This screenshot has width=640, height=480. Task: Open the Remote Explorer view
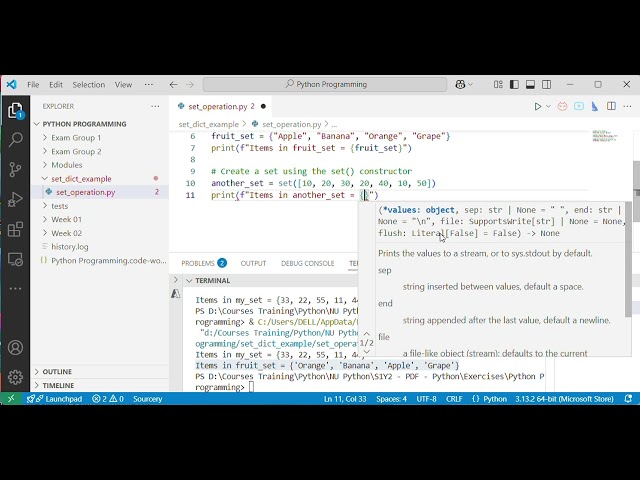(x=15, y=260)
